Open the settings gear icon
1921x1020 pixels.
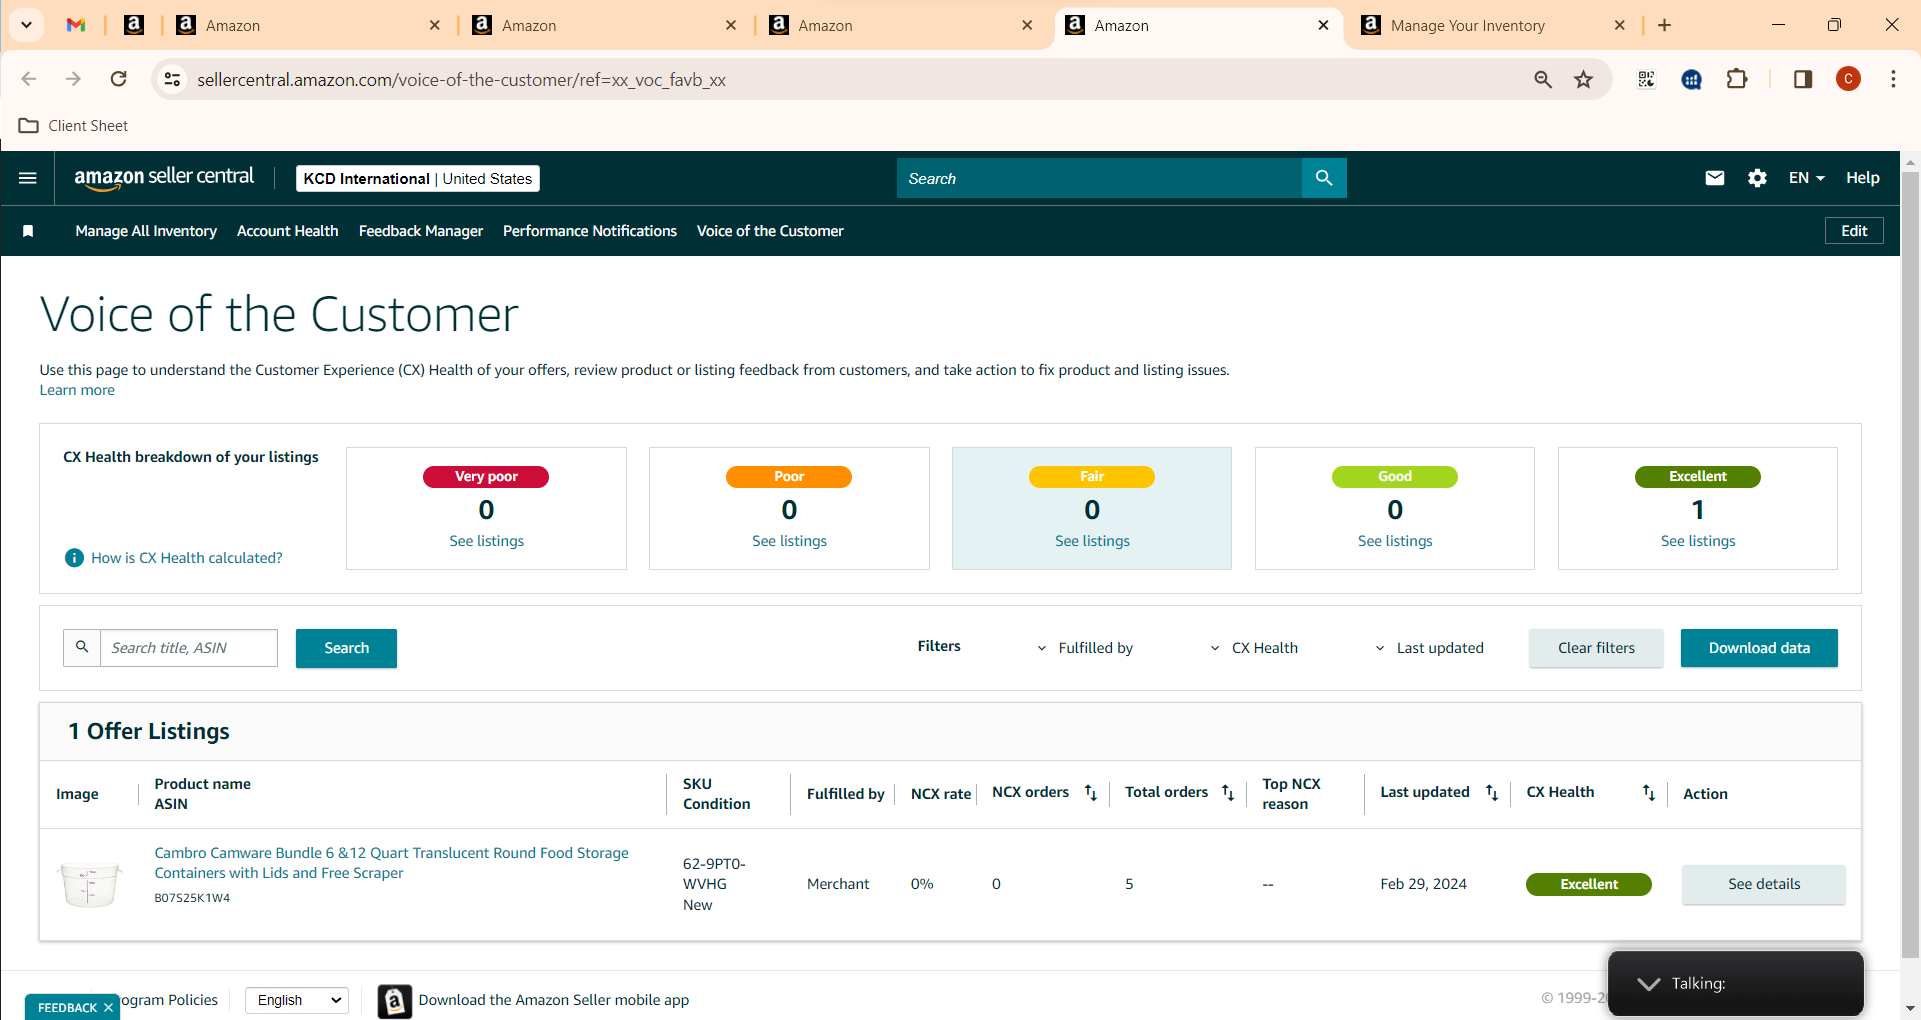[1757, 178]
